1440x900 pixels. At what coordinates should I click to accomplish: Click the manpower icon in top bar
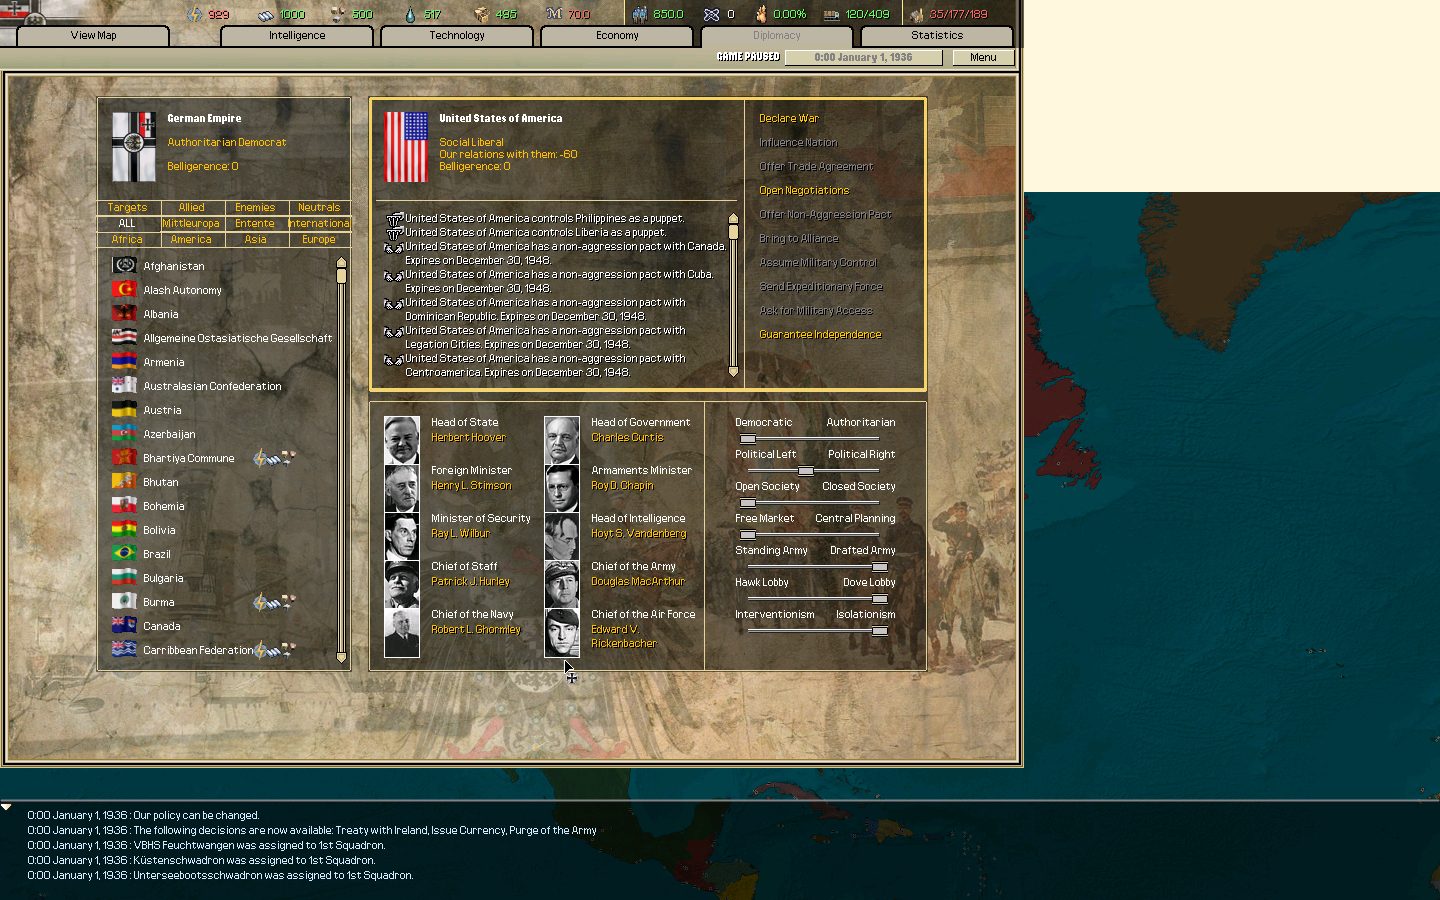tap(640, 14)
